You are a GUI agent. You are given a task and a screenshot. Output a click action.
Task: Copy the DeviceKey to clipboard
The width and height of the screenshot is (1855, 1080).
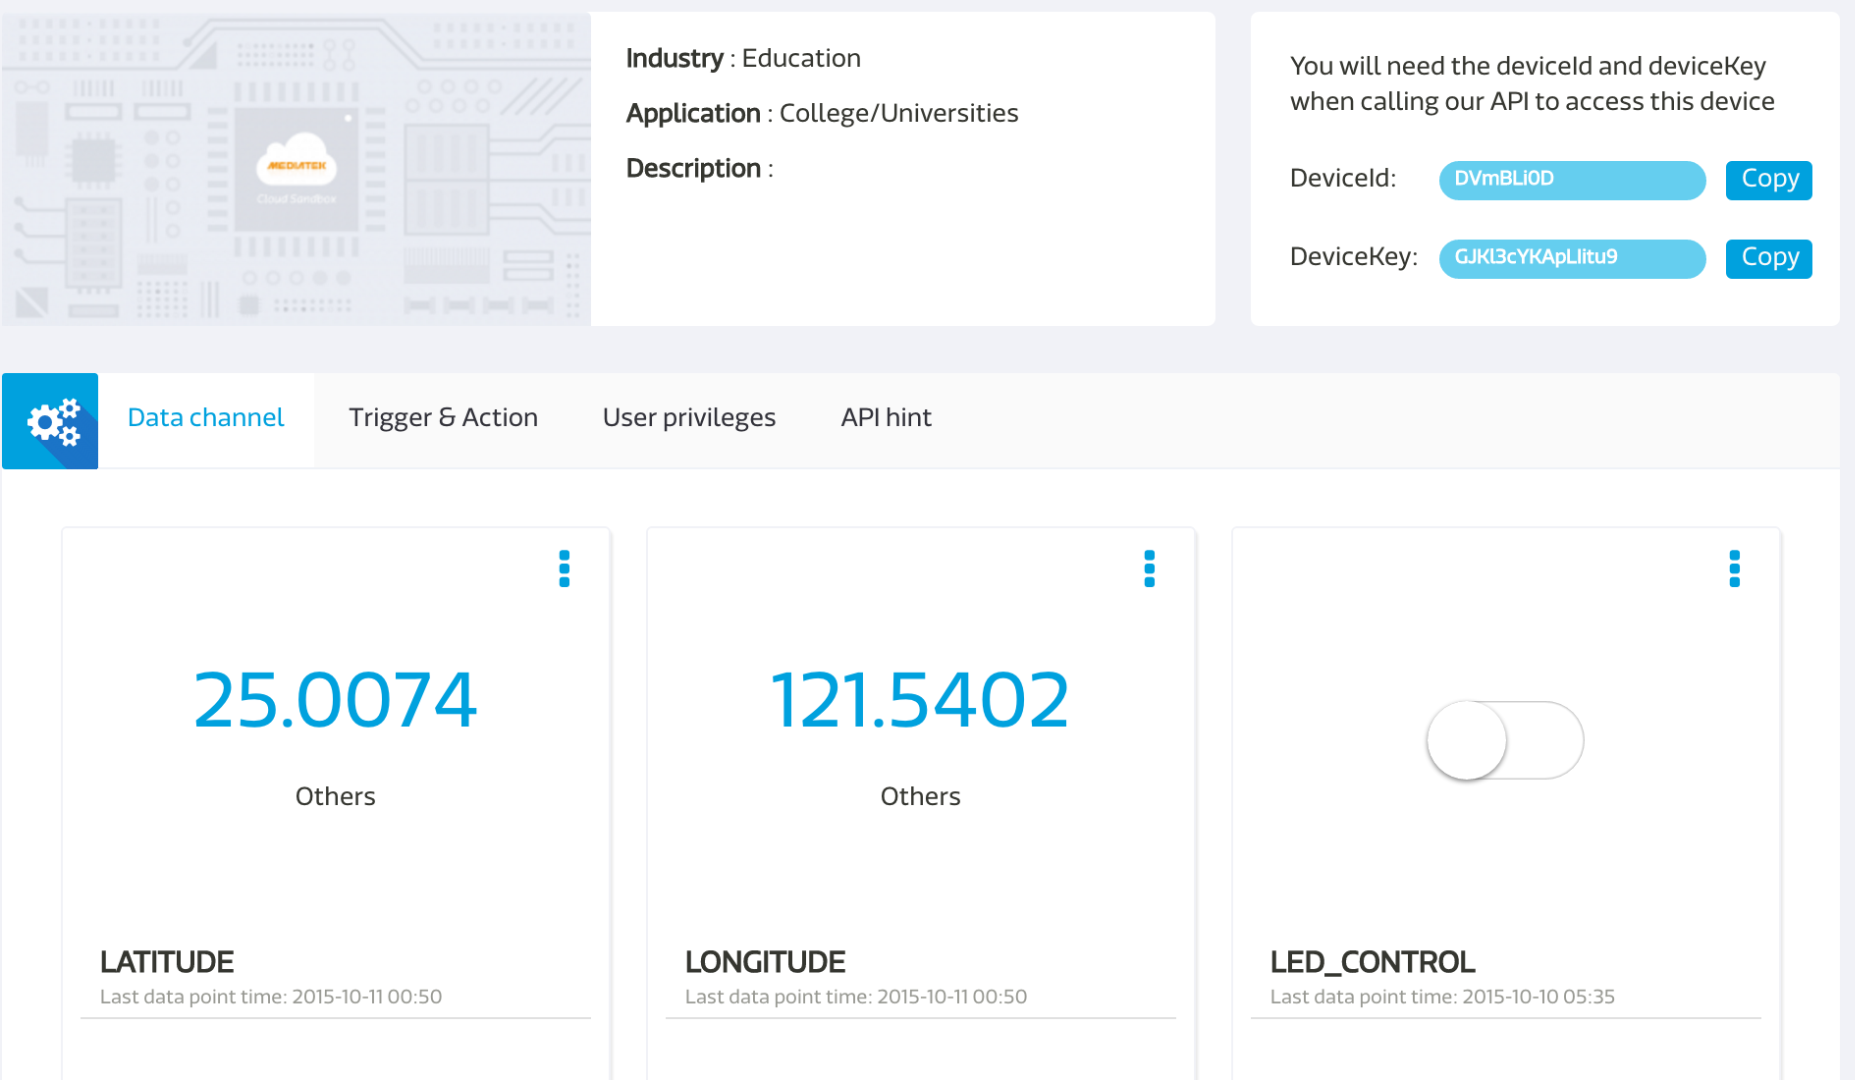pos(1768,257)
